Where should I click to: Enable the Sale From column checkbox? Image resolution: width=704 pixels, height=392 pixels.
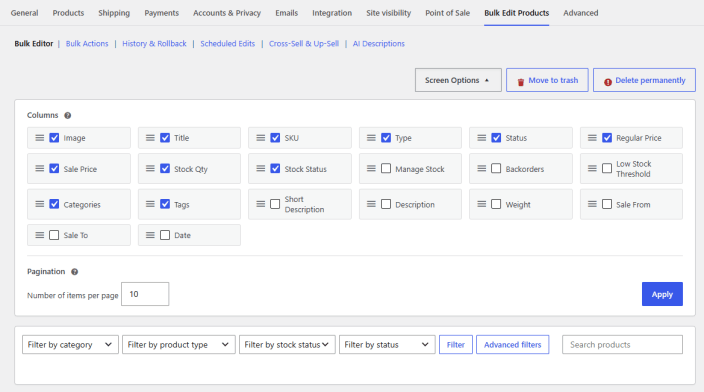pyautogui.click(x=607, y=204)
